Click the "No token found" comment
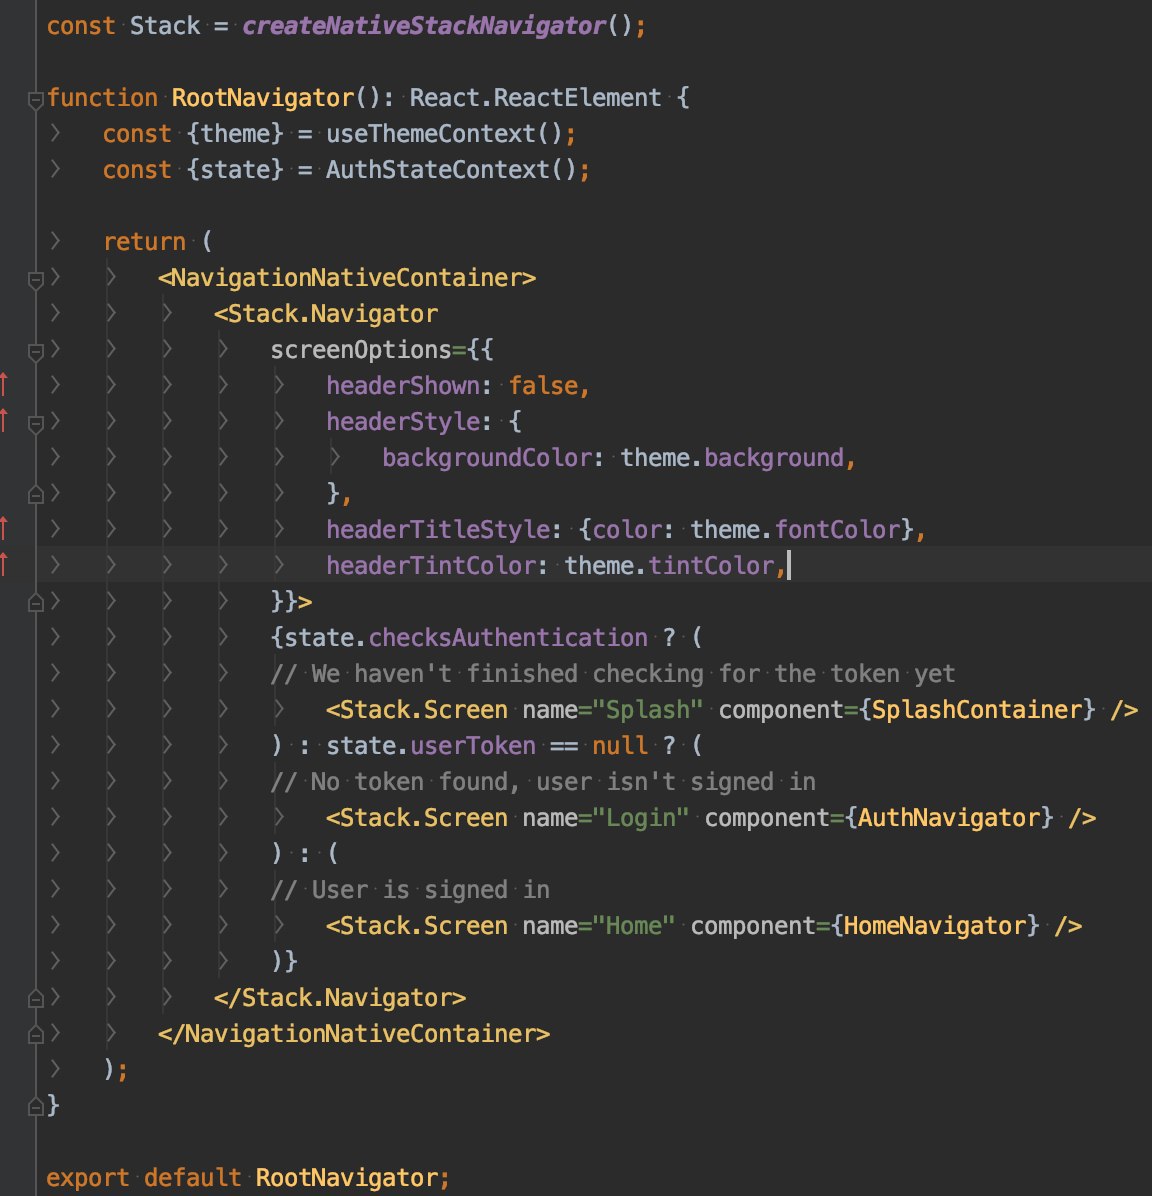The image size is (1152, 1196). pyautogui.click(x=543, y=781)
